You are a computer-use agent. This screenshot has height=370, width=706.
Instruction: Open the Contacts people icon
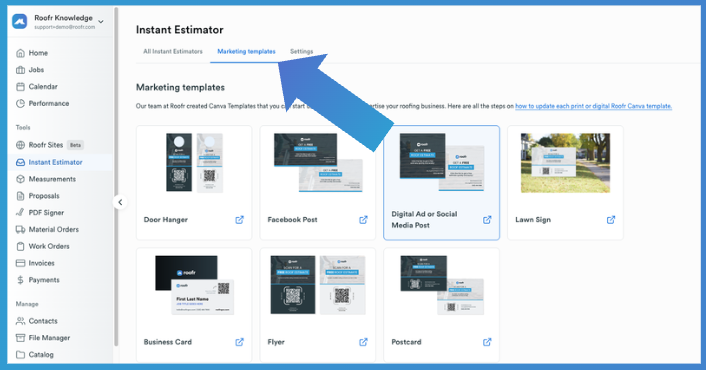coord(20,321)
